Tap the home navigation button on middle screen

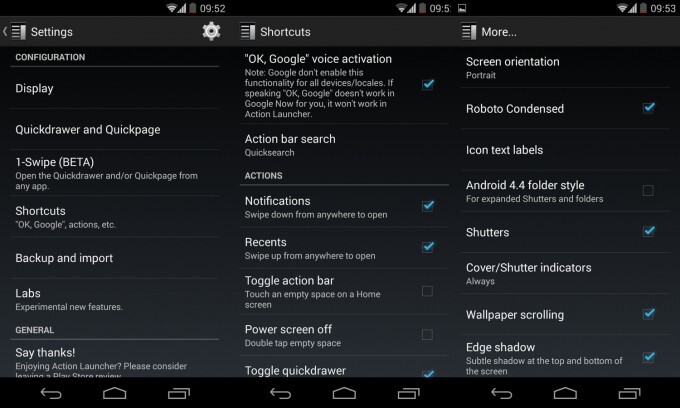(x=344, y=393)
